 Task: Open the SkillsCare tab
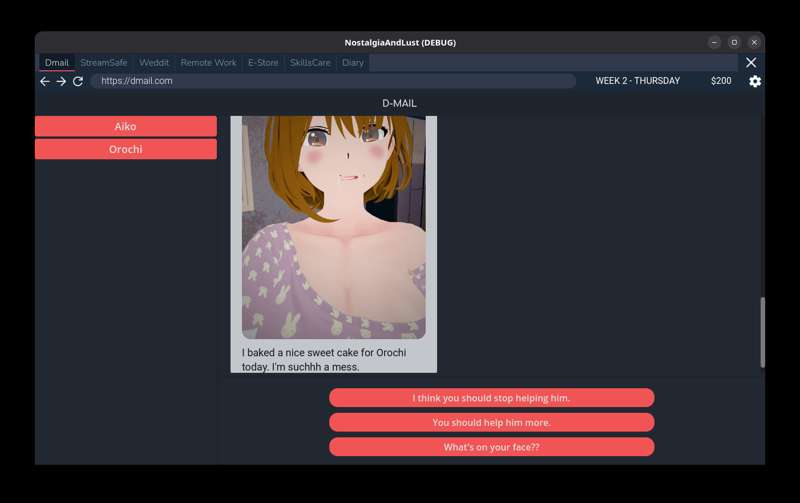click(310, 62)
